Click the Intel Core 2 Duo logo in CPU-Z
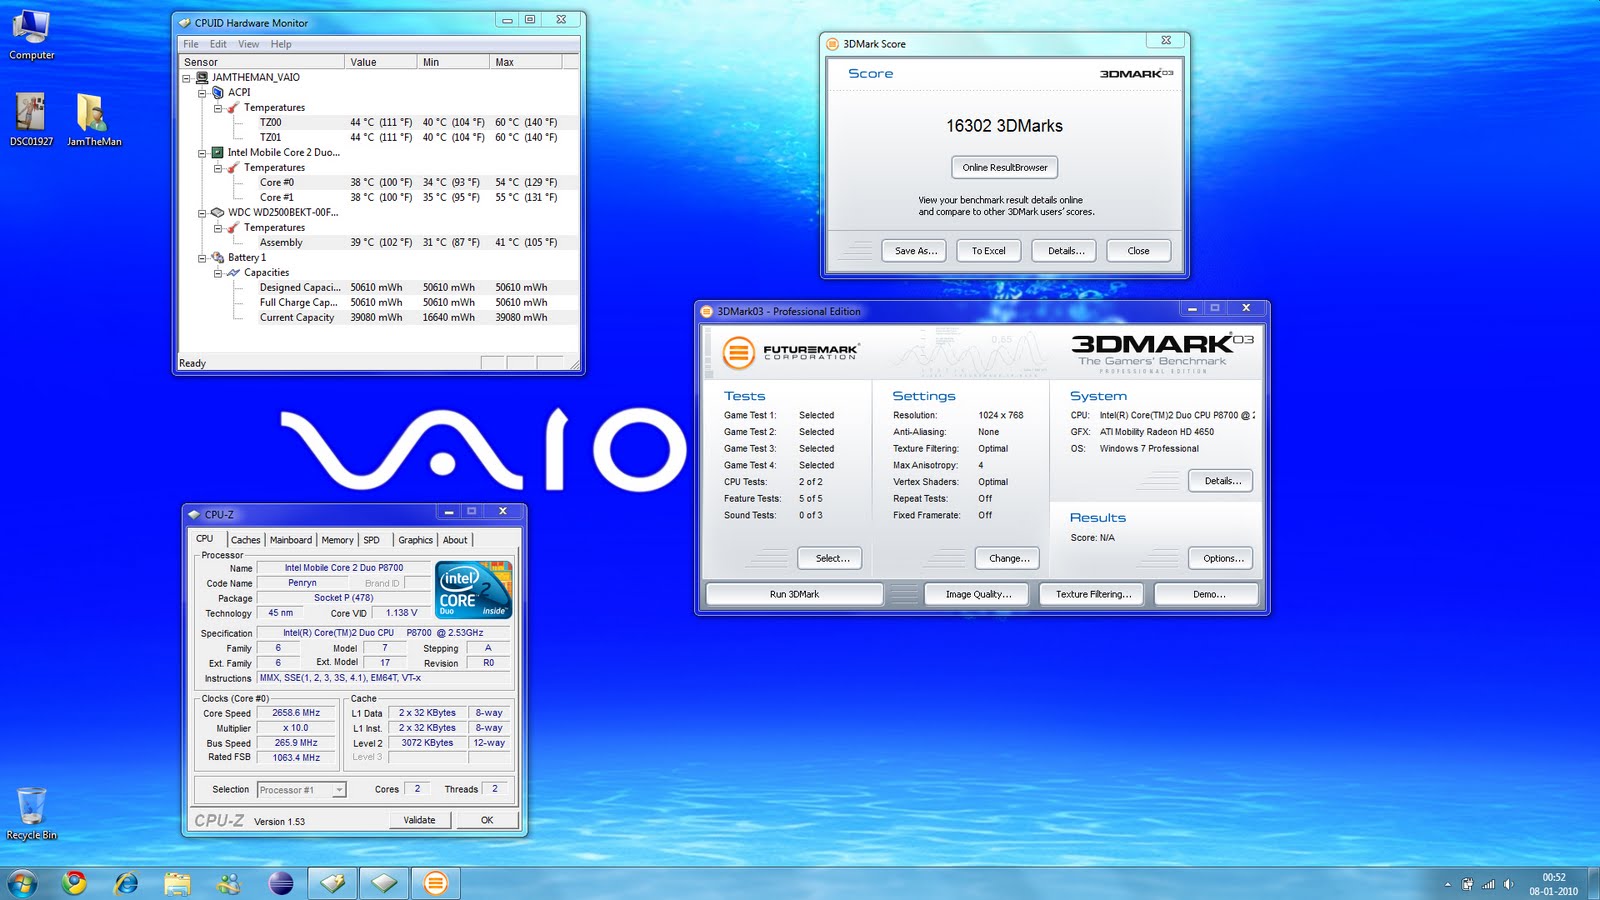This screenshot has height=900, width=1600. tap(475, 589)
